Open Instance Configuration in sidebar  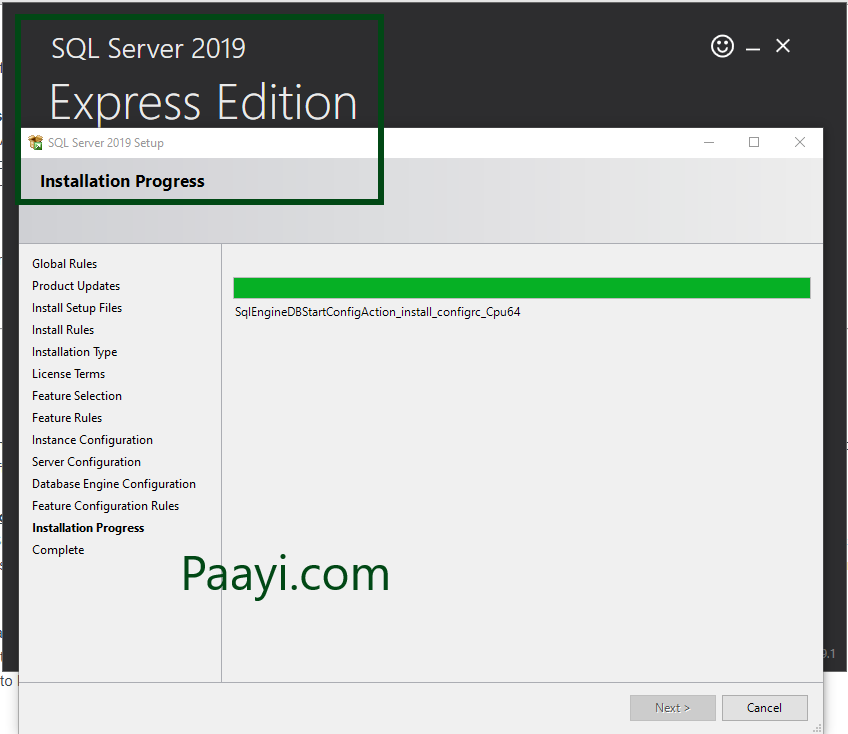92,439
